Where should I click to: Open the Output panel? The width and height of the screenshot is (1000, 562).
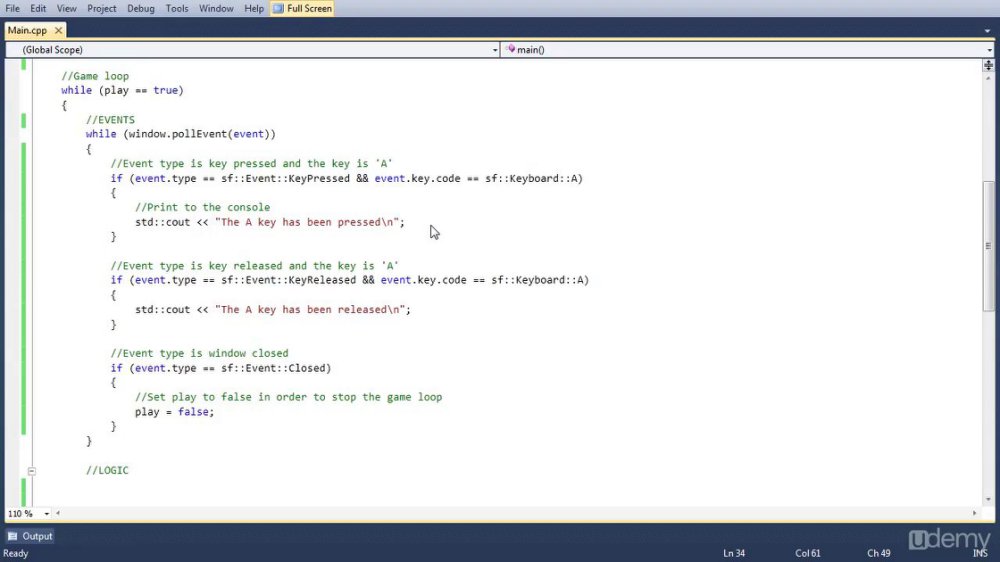click(30, 536)
